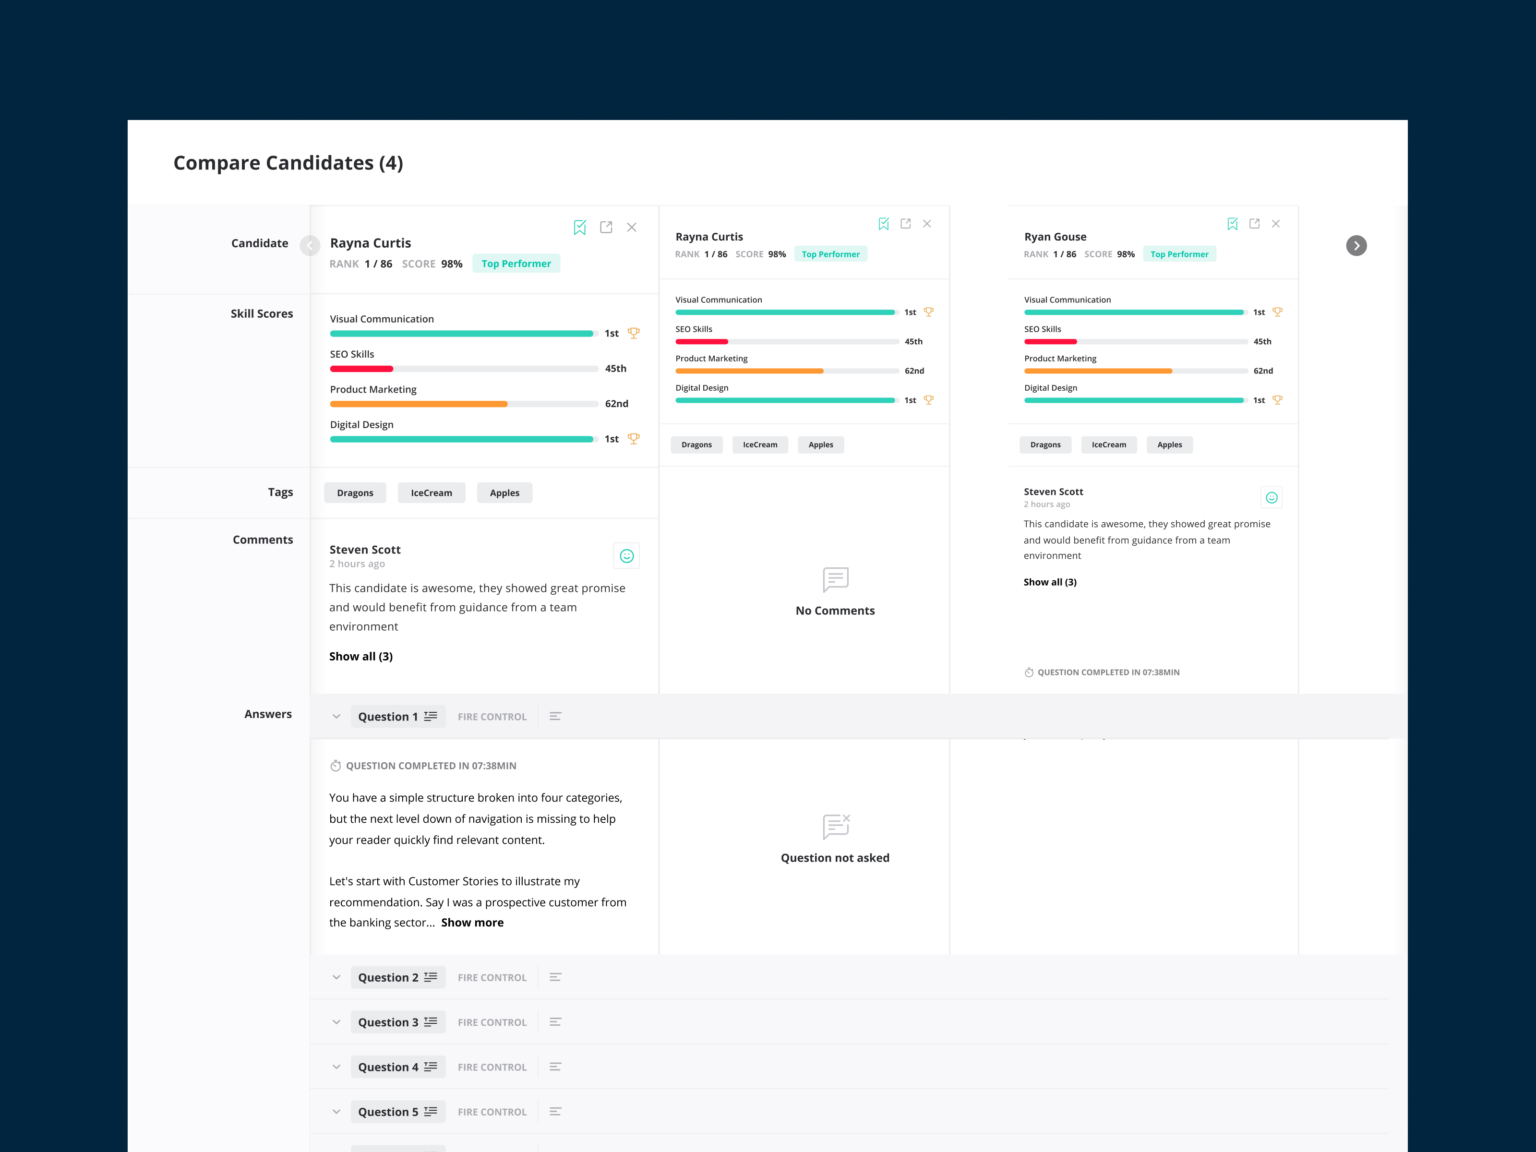
Task: Expand the Question 5 row
Action: (x=336, y=1112)
